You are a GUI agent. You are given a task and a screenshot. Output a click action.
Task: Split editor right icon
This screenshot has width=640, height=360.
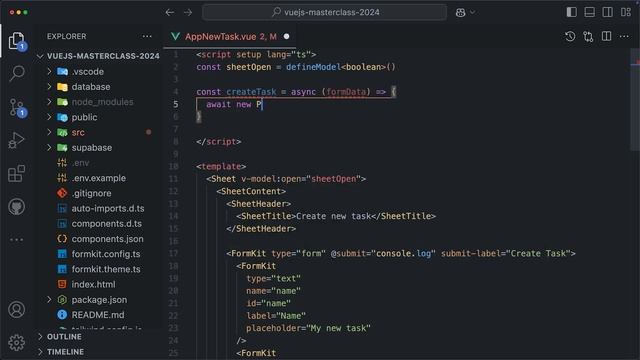pyautogui.click(x=607, y=36)
